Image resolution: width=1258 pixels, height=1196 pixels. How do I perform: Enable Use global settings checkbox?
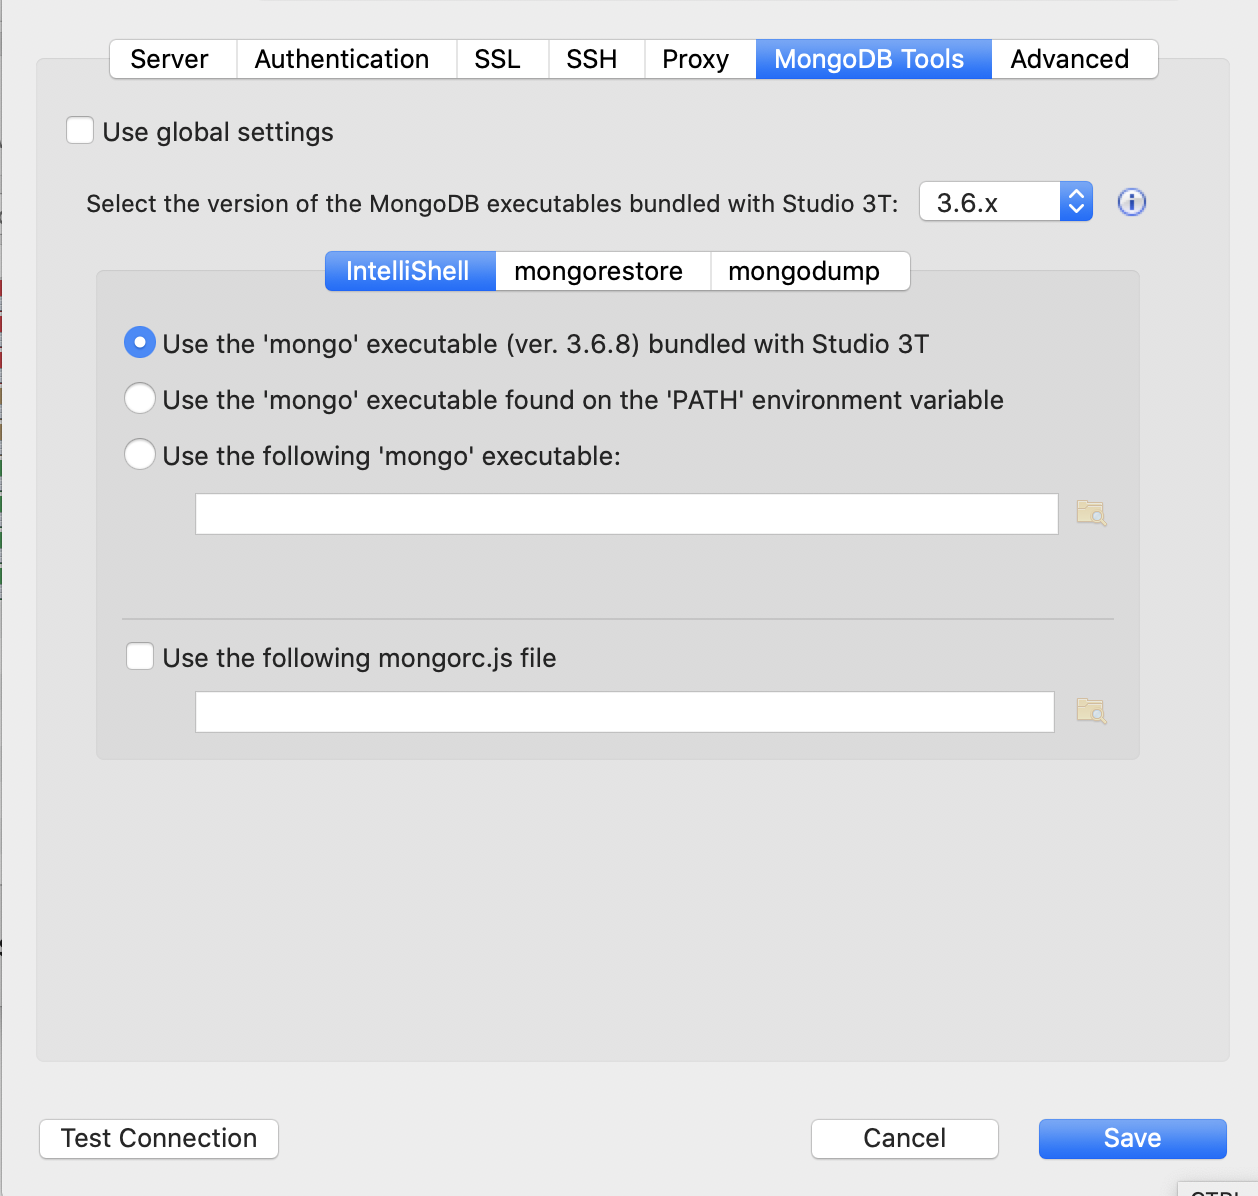point(80,131)
